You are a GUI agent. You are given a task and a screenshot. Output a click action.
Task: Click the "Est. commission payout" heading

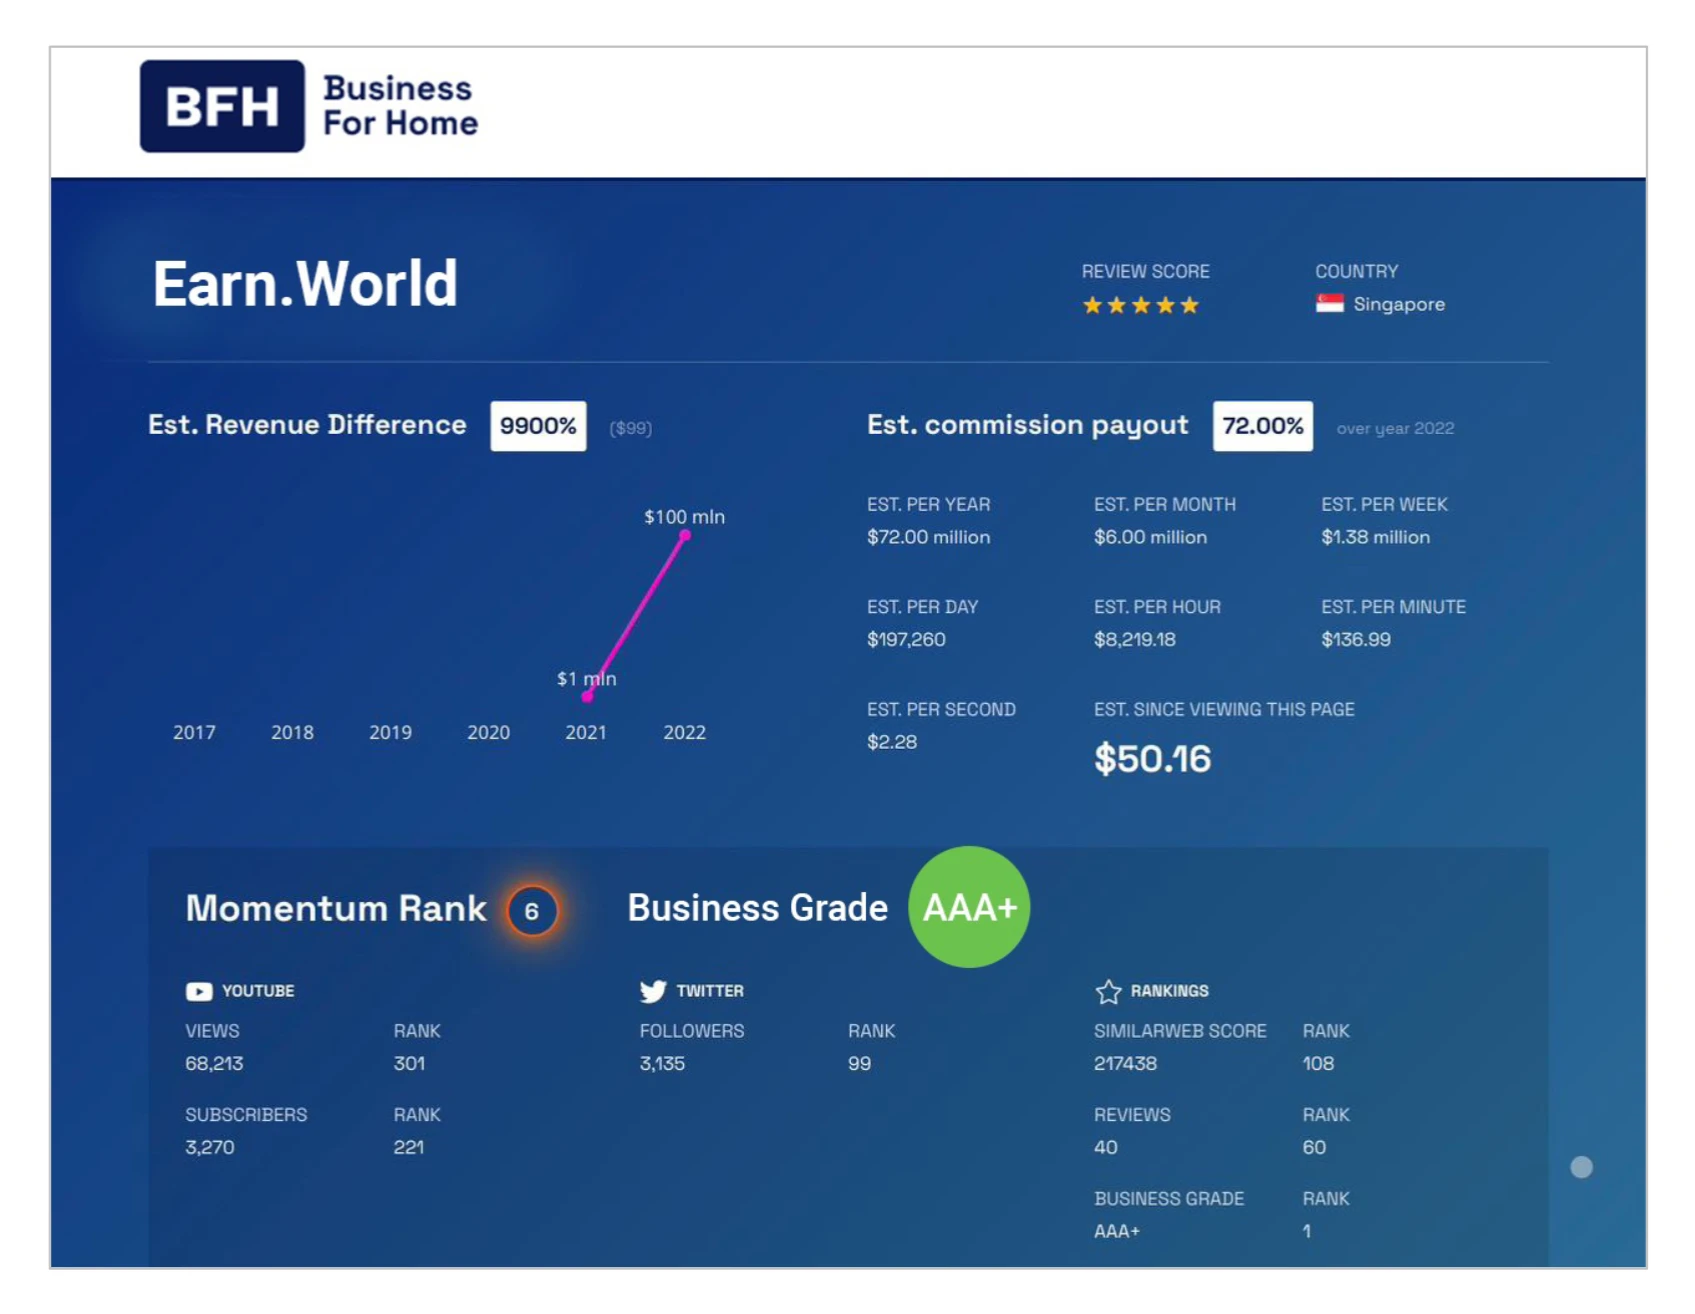coord(1028,425)
